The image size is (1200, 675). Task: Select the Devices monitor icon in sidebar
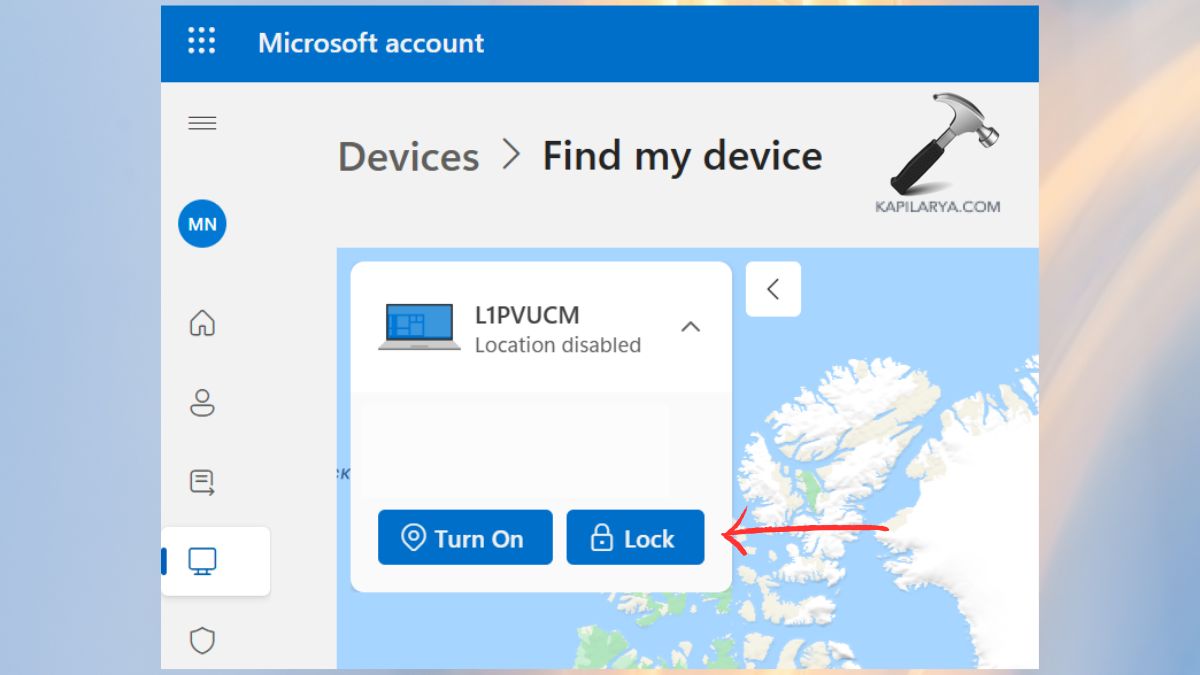tap(202, 561)
